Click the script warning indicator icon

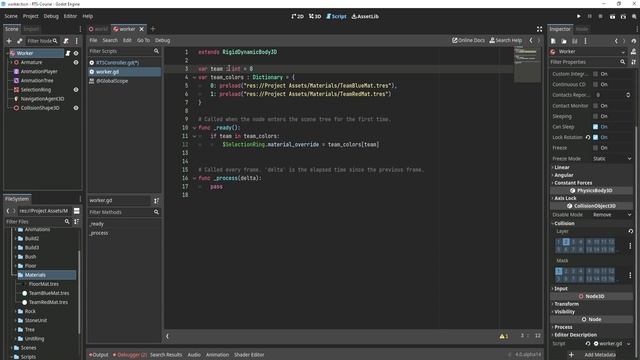(504, 336)
